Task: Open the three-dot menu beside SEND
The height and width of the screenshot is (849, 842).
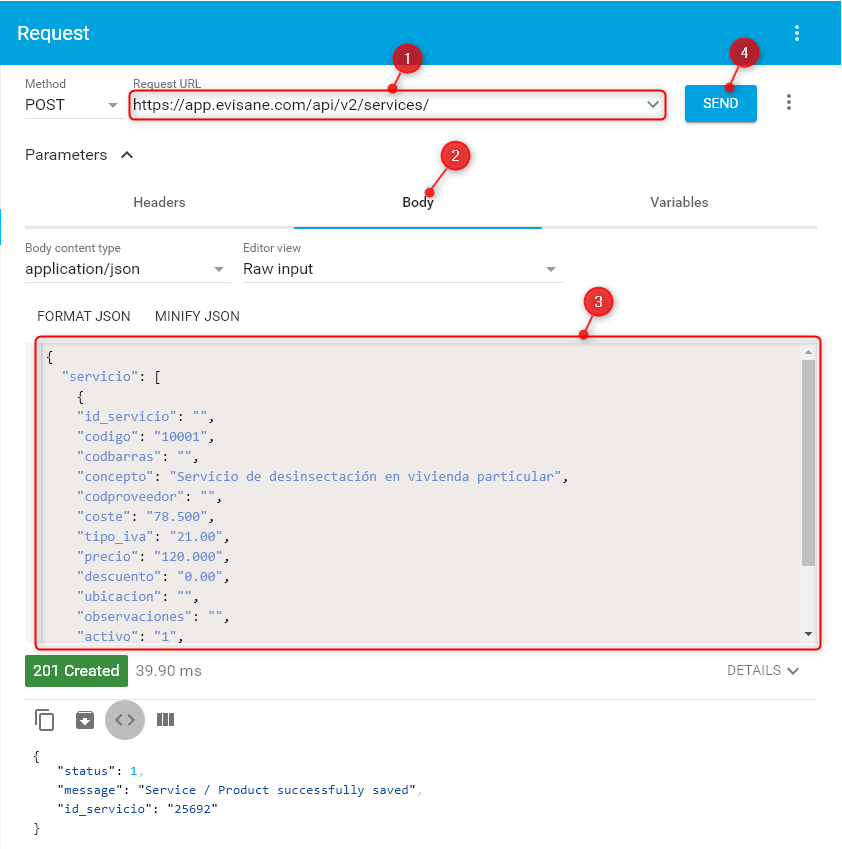Action: (x=789, y=103)
